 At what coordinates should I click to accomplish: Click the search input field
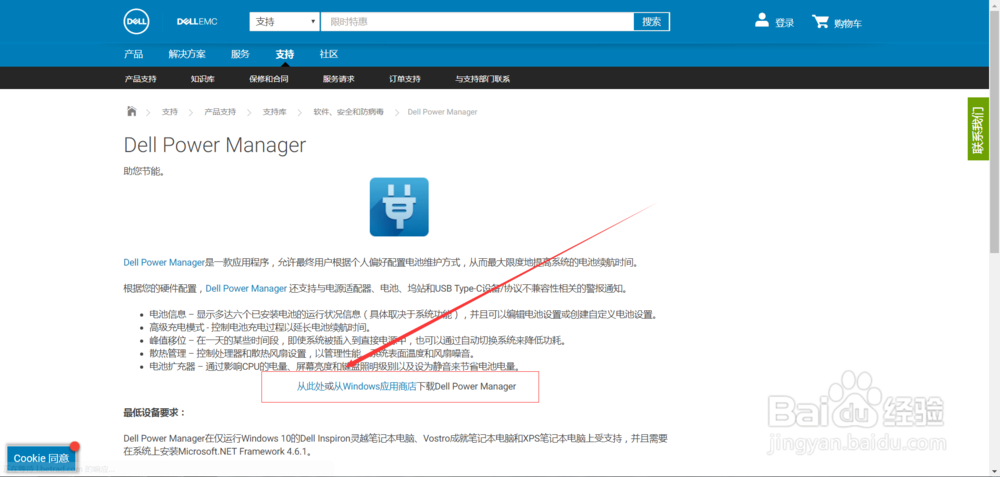[x=477, y=22]
